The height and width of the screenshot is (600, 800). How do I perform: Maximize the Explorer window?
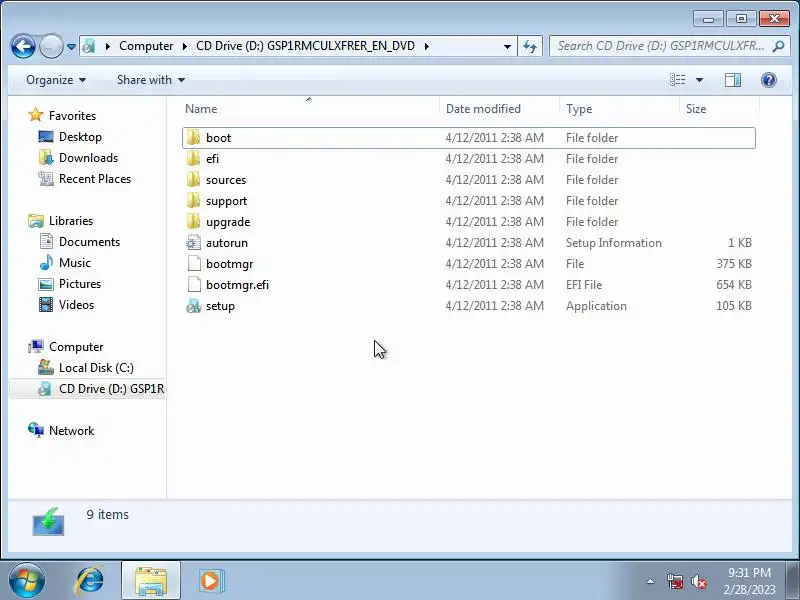pyautogui.click(x=741, y=19)
